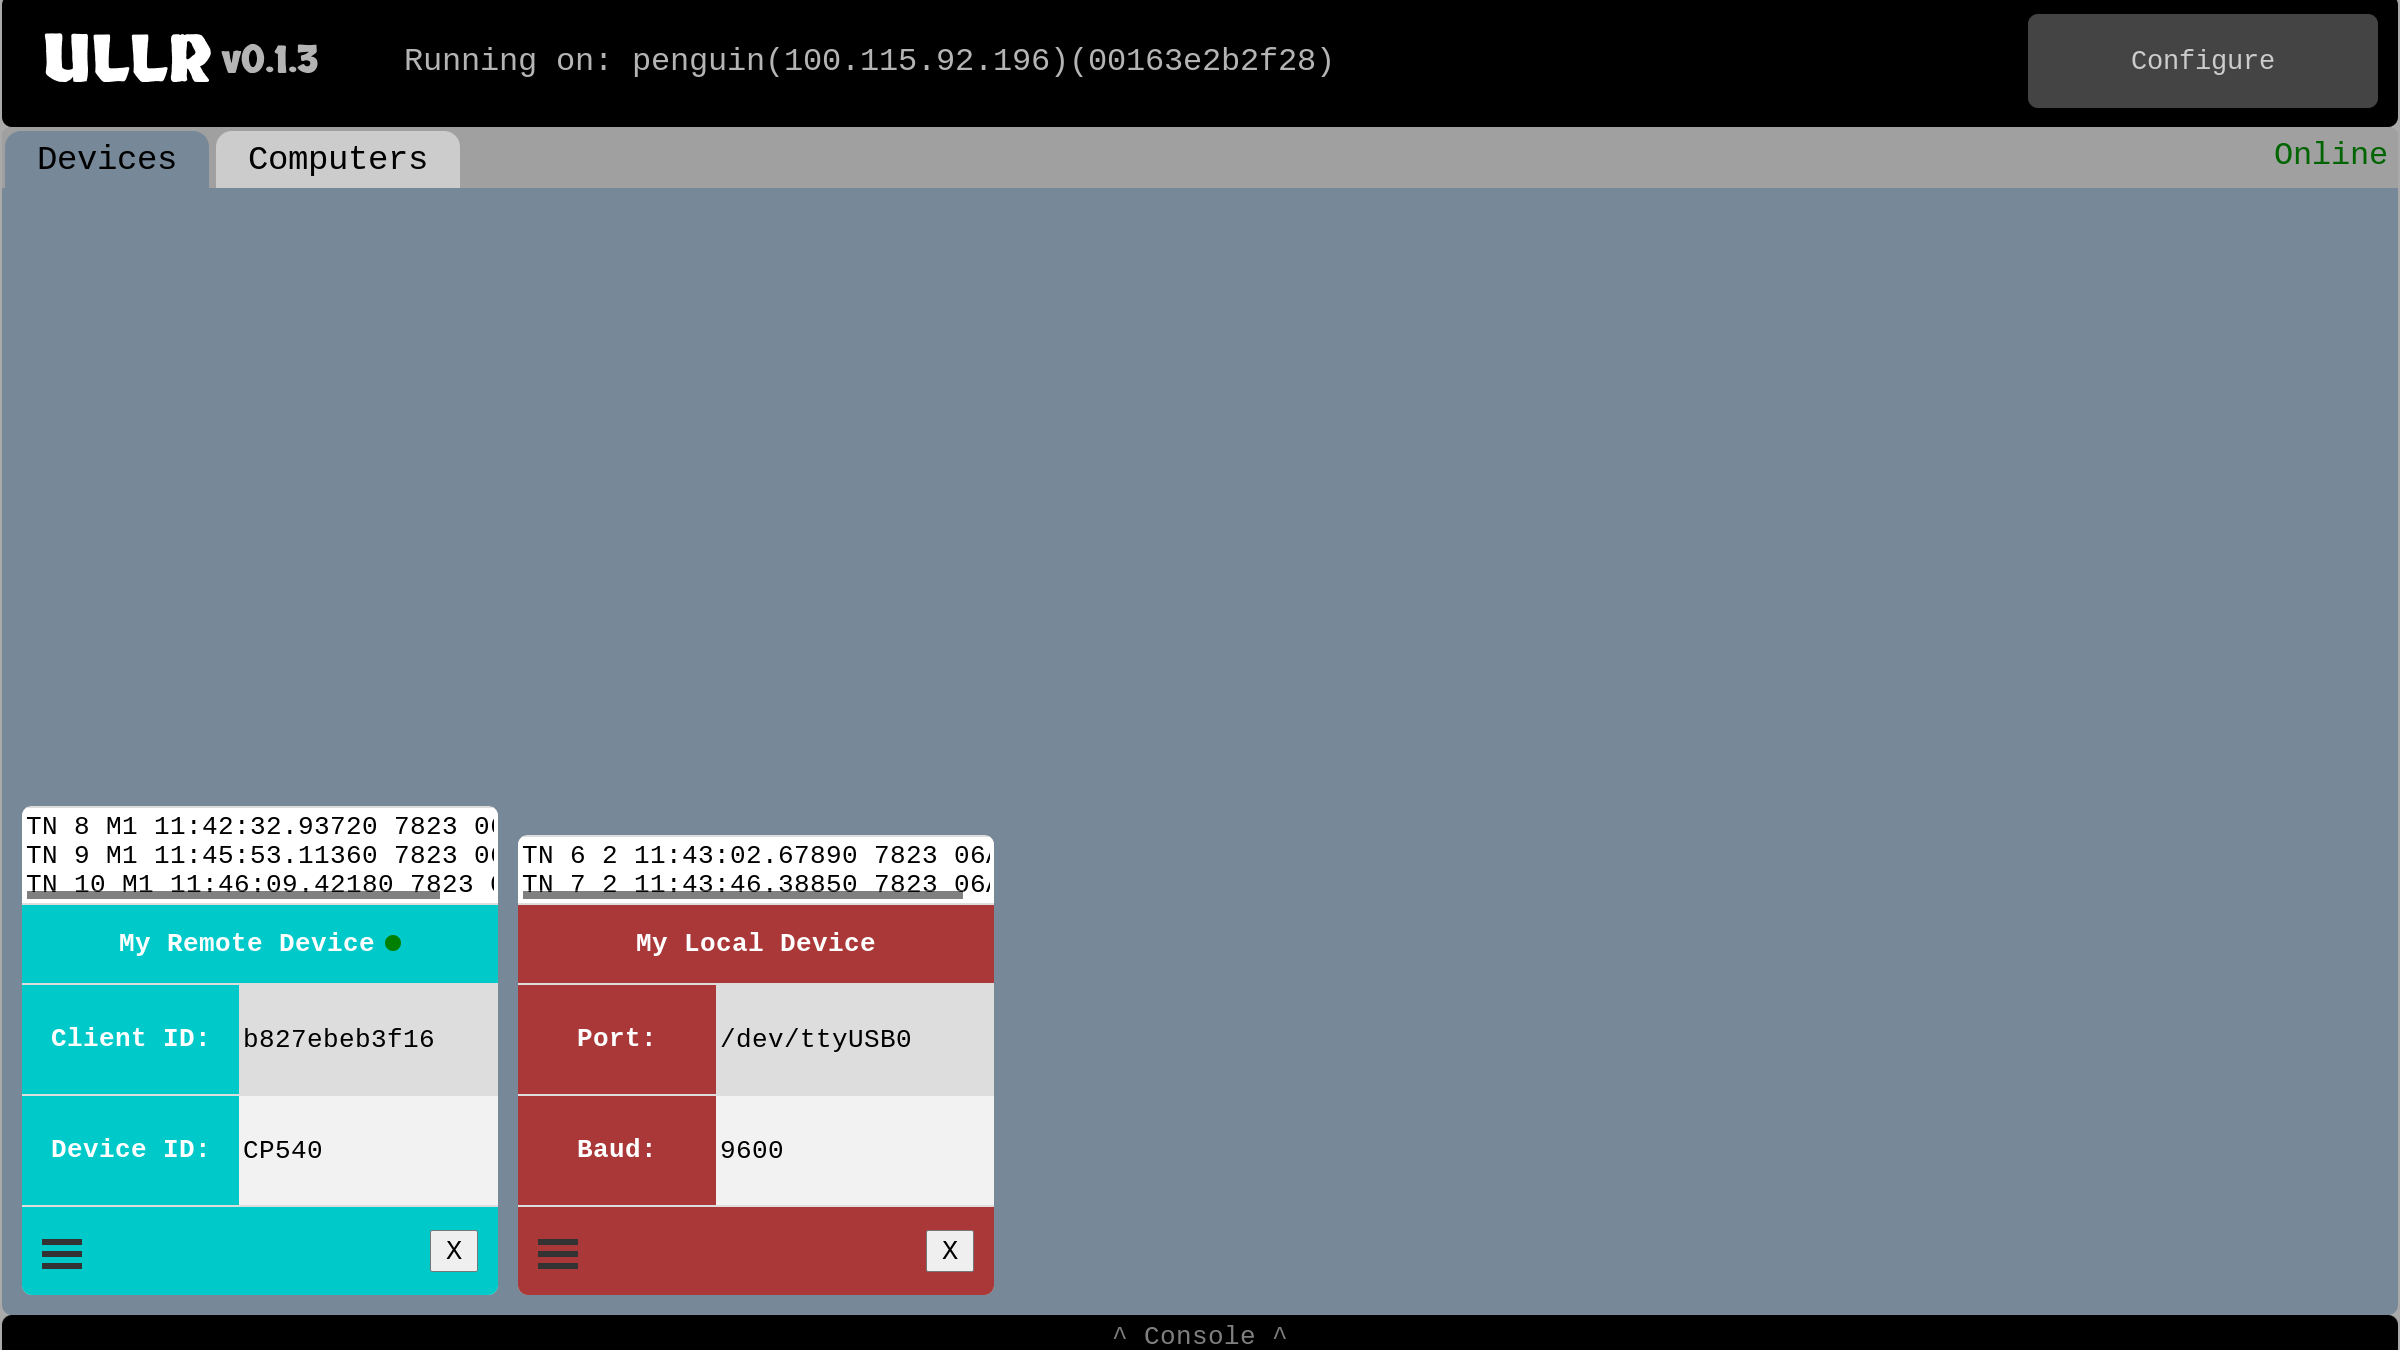
Task: Click the ULLR logo in the header
Action: click(x=128, y=58)
